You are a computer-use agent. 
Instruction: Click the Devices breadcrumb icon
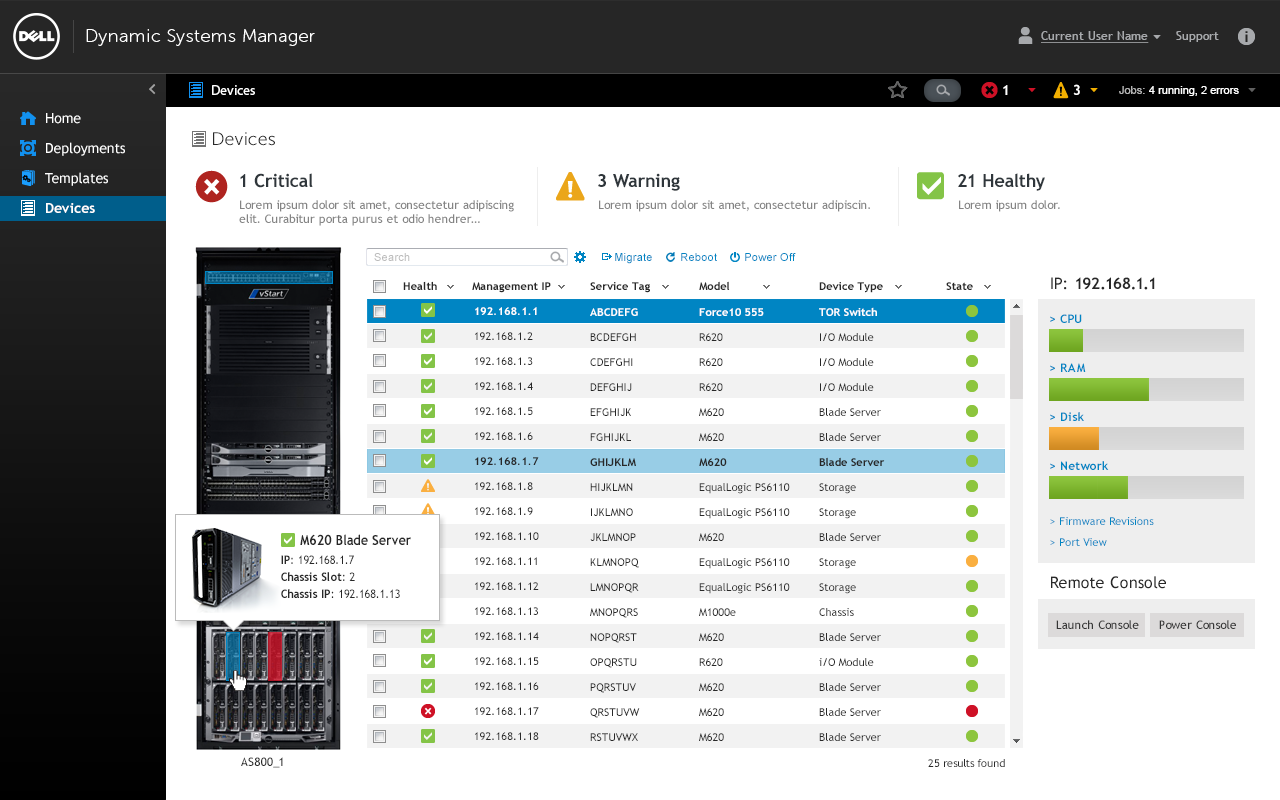196,90
